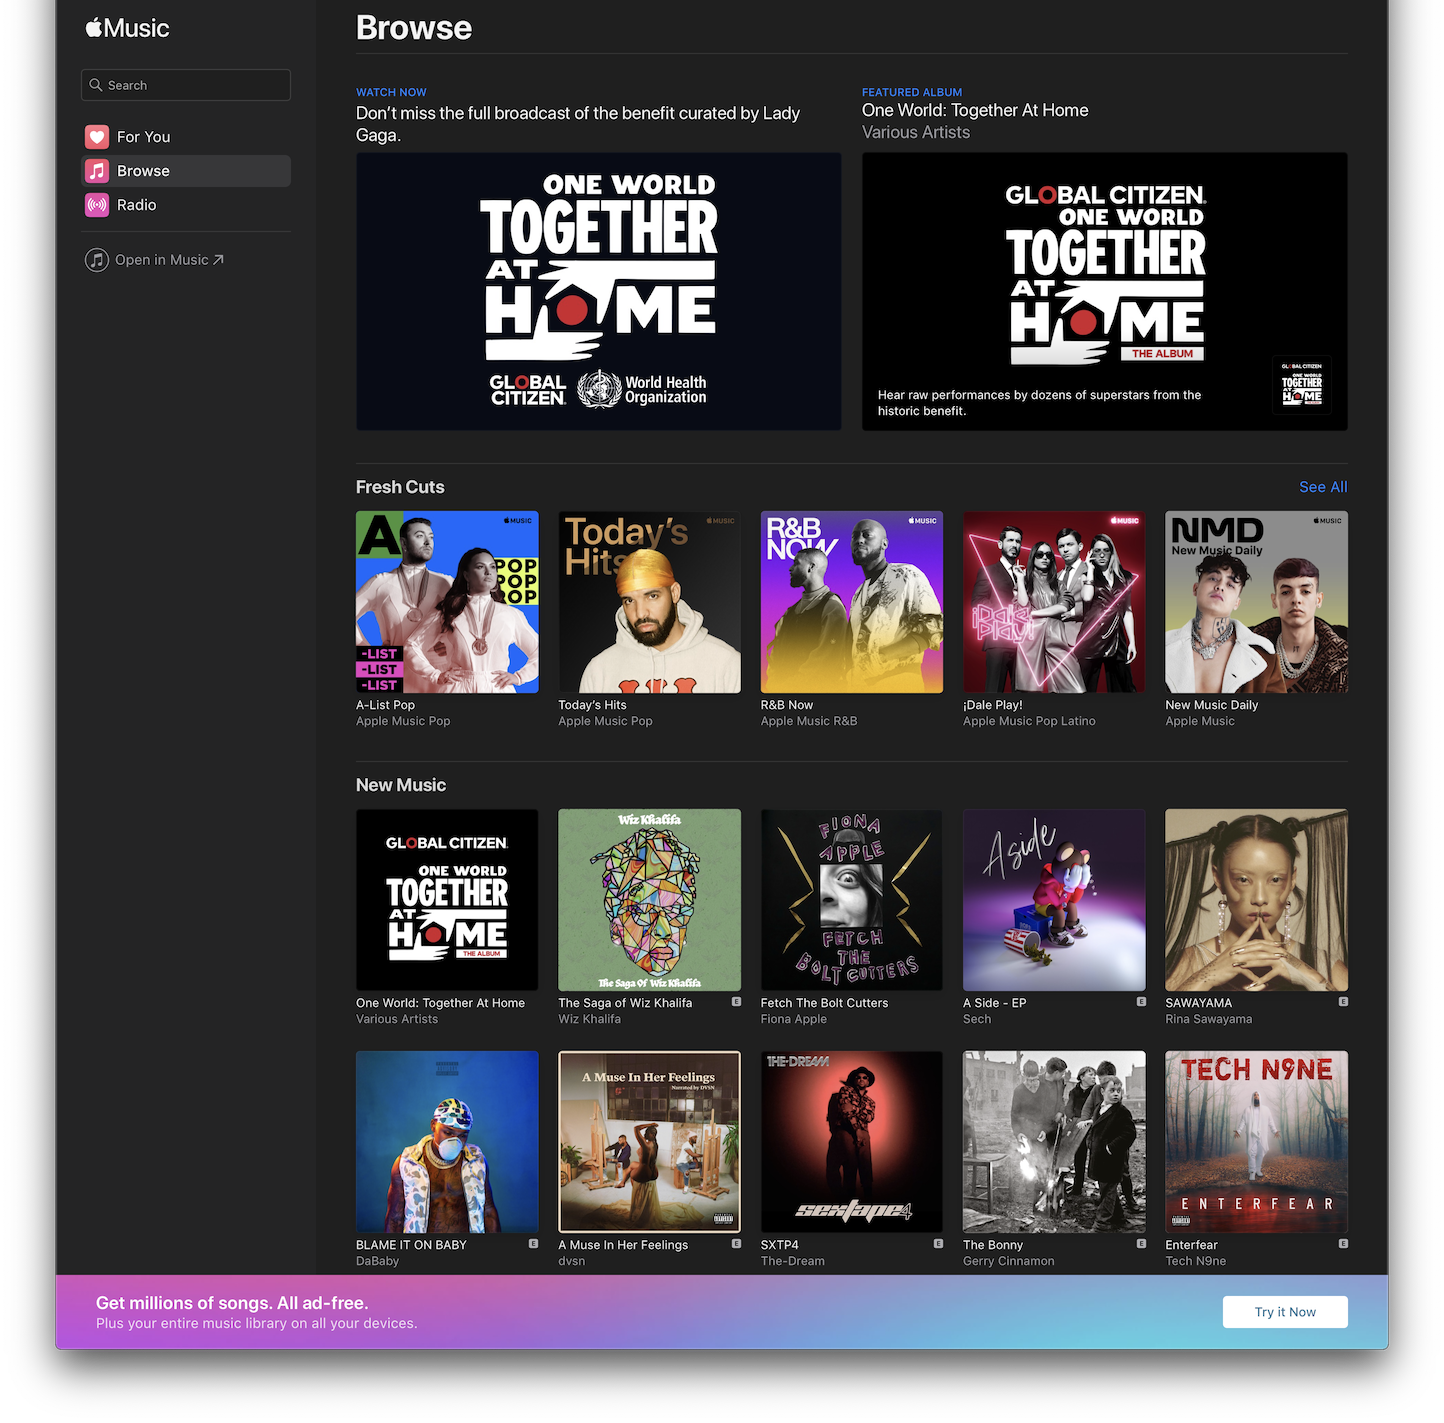This screenshot has height=1423, width=1444.
Task: Go to the For You section
Action: point(143,137)
